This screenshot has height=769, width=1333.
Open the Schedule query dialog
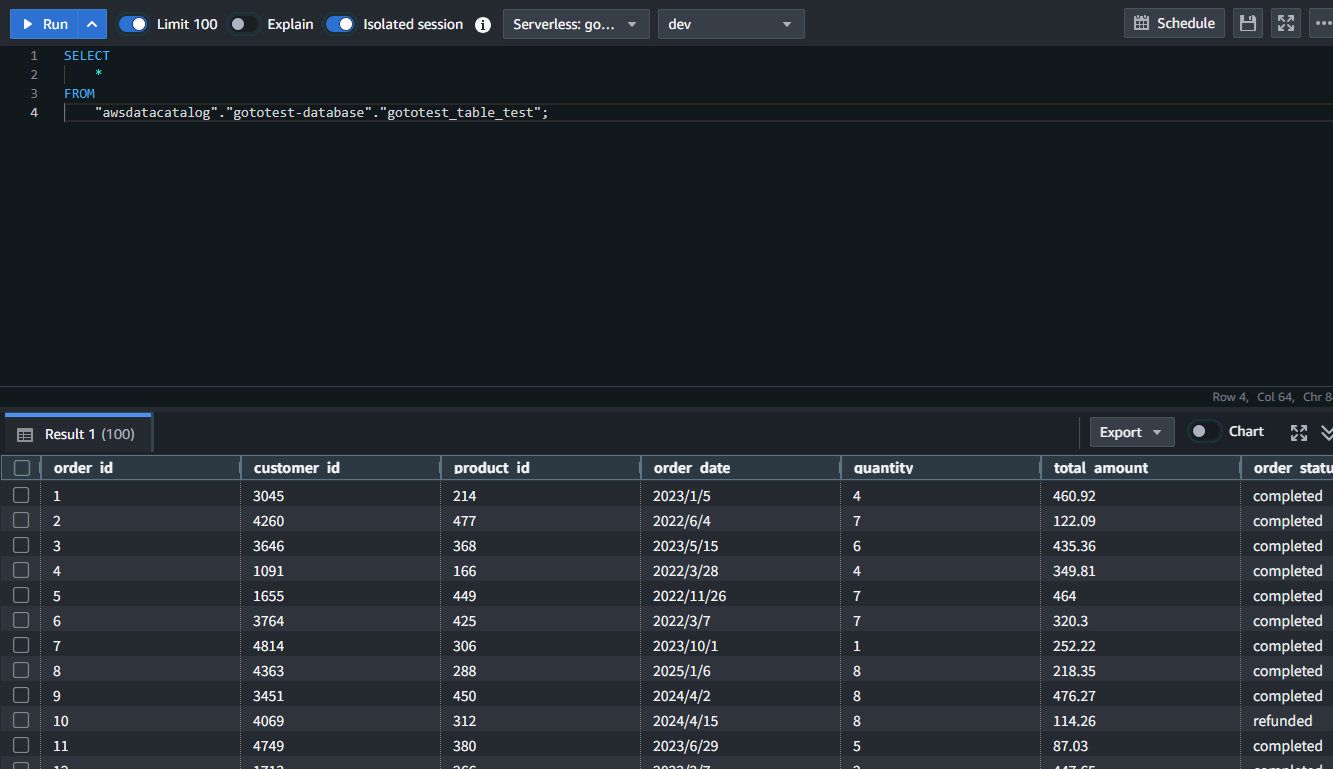tap(1174, 23)
